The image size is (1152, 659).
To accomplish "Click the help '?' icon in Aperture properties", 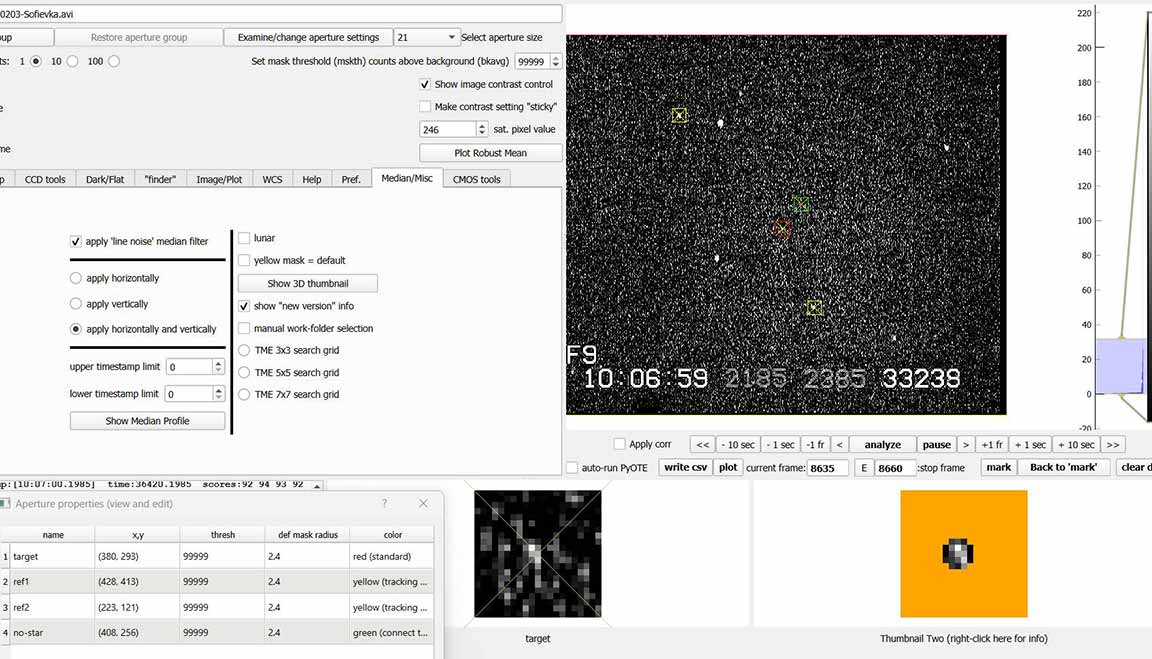I will tap(385, 504).
